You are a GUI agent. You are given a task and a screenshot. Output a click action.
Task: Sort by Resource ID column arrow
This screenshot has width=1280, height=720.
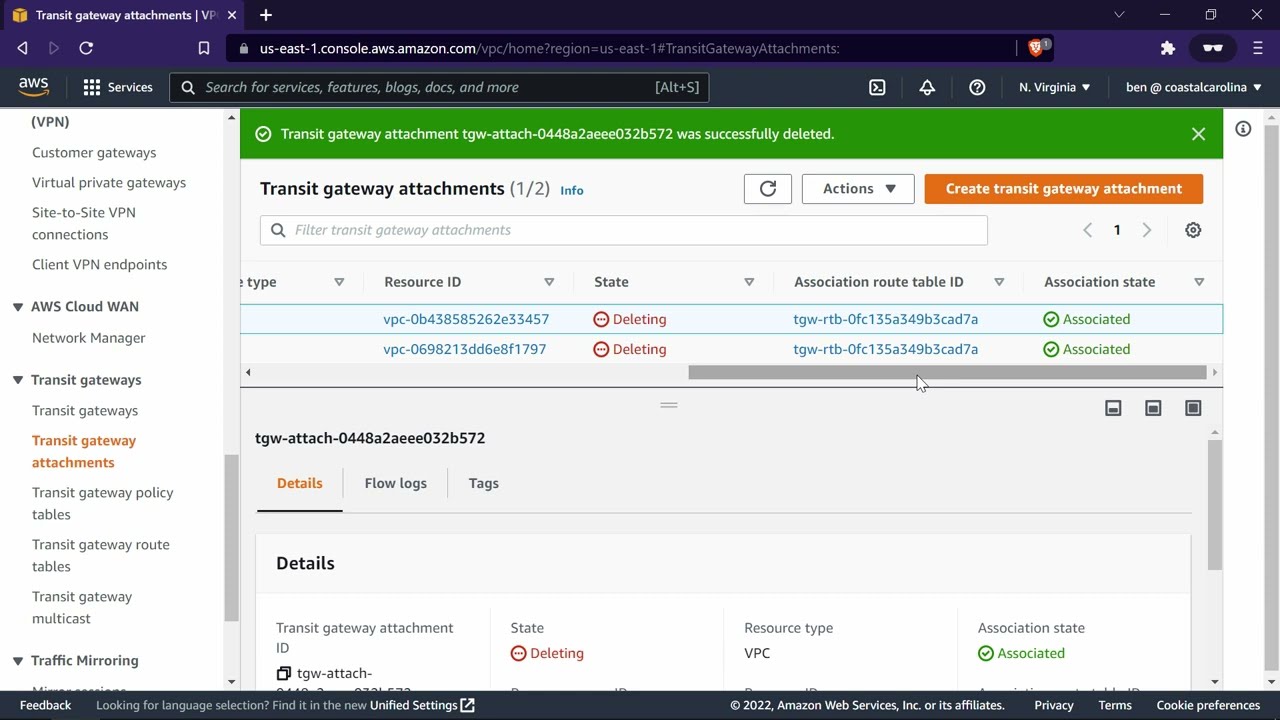point(549,282)
